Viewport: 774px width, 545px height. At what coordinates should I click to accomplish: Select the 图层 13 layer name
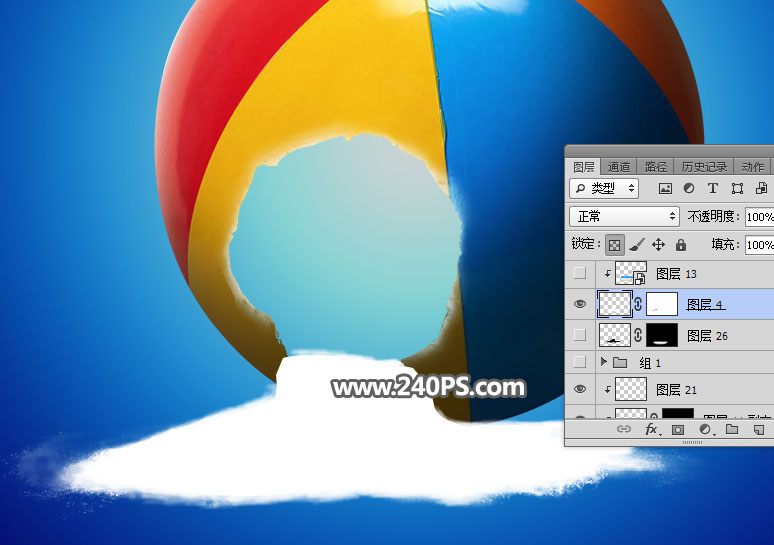(x=676, y=274)
